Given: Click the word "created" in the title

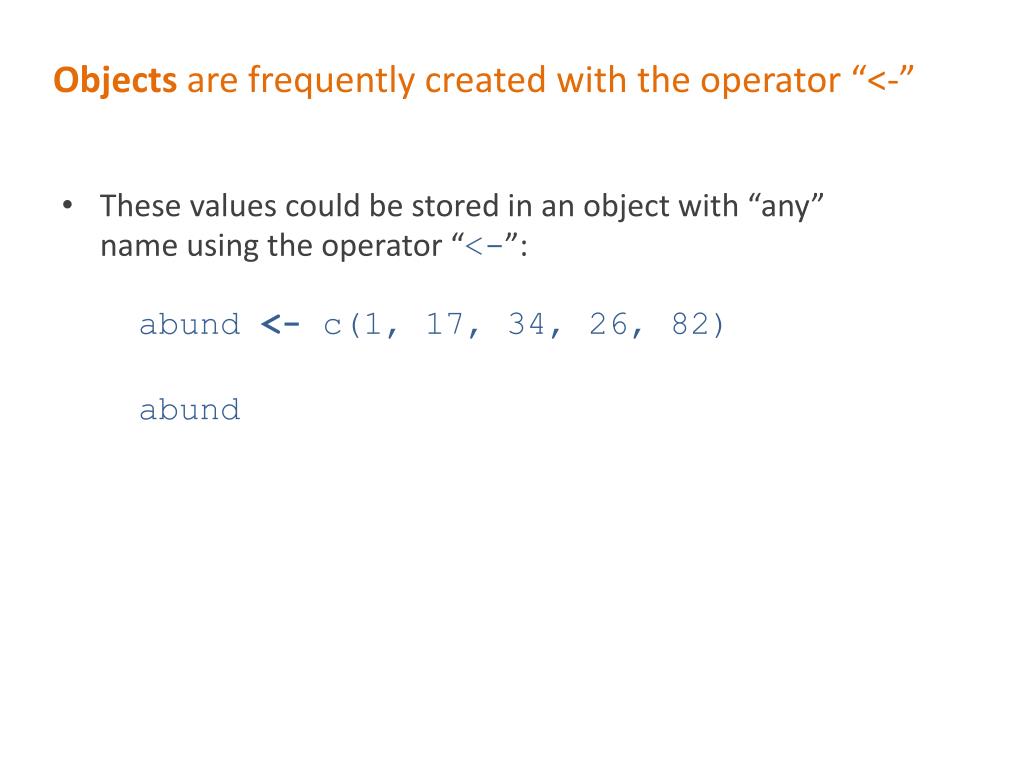Looking at the screenshot, I should 485,81.
